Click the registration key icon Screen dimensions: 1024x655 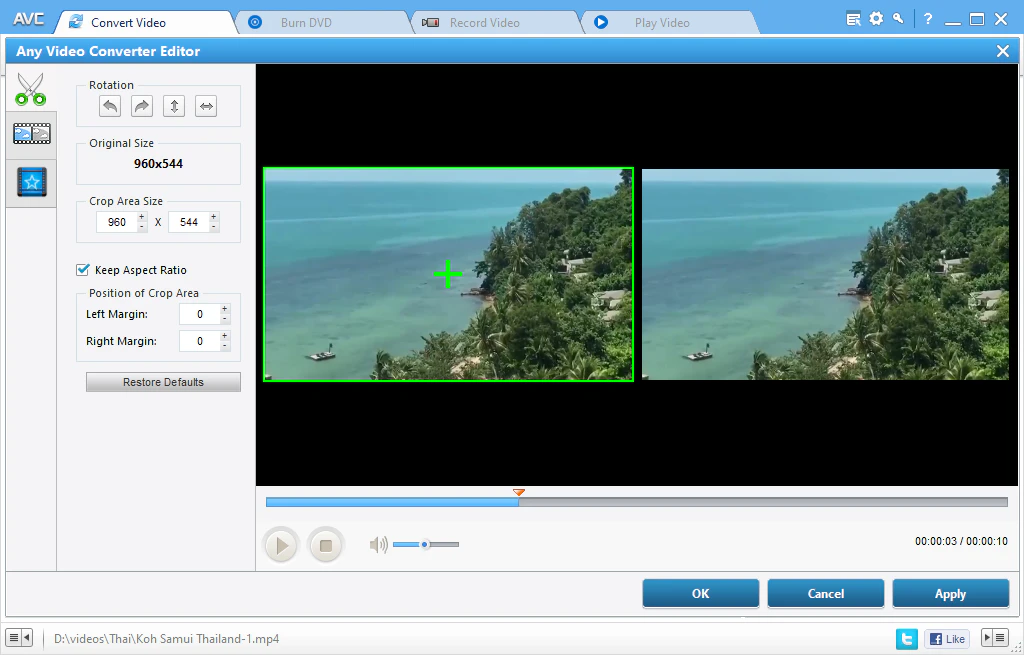898,18
